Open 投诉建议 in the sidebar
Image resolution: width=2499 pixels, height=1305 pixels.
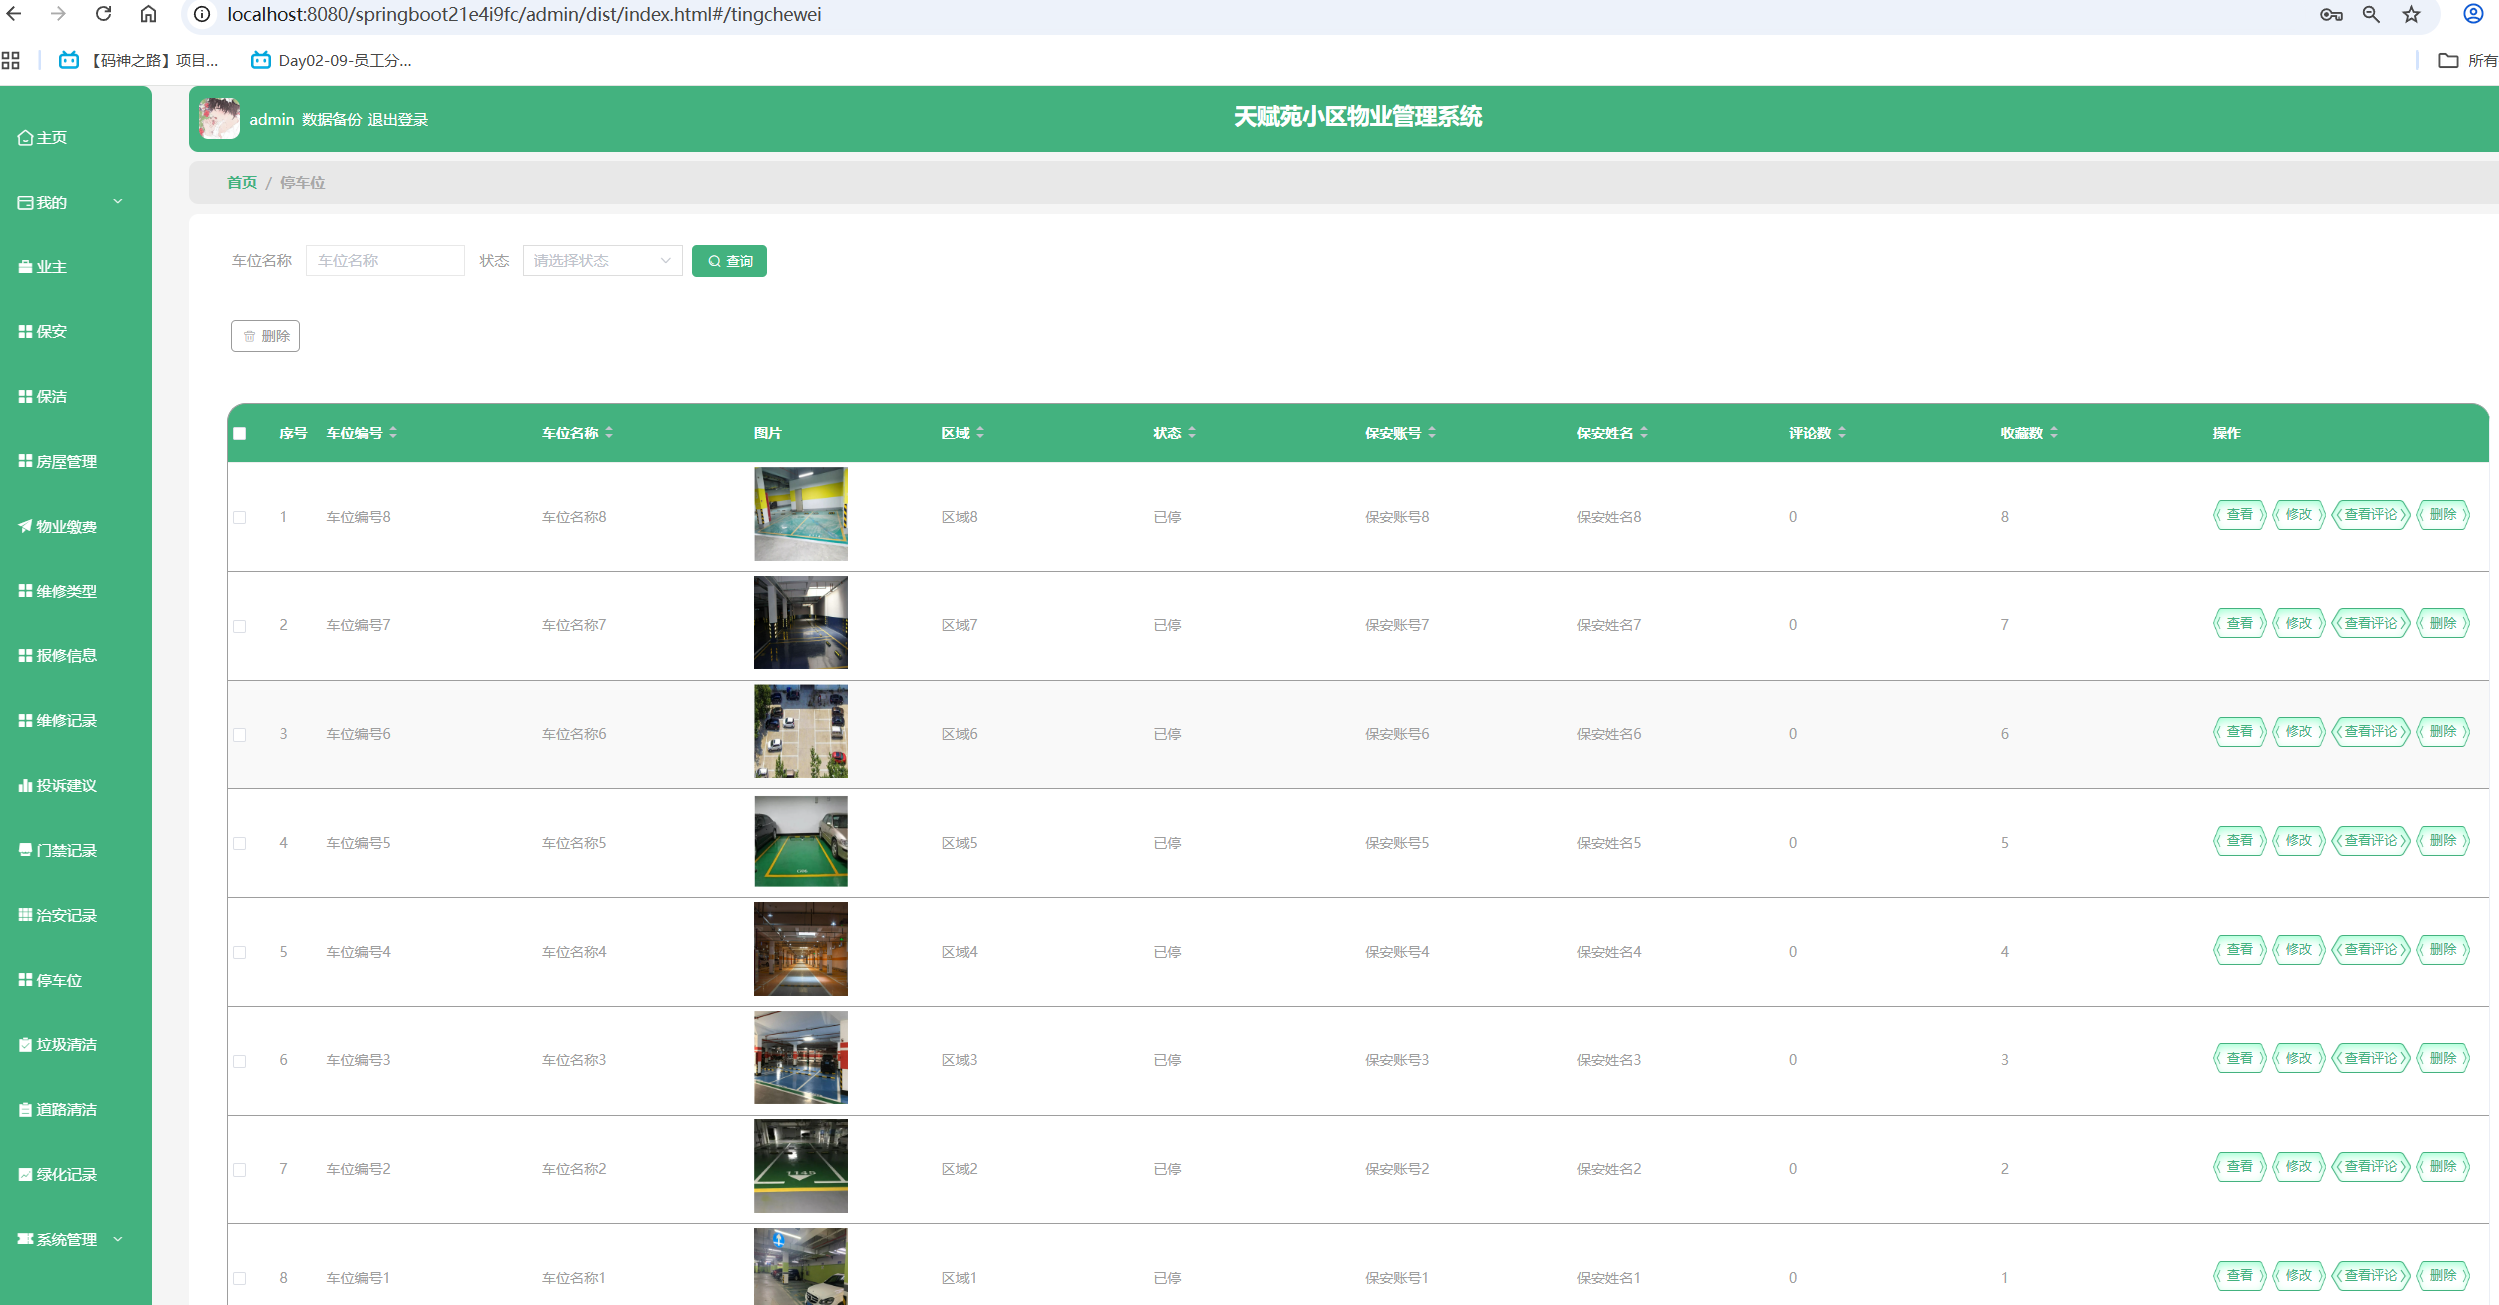pyautogui.click(x=66, y=786)
